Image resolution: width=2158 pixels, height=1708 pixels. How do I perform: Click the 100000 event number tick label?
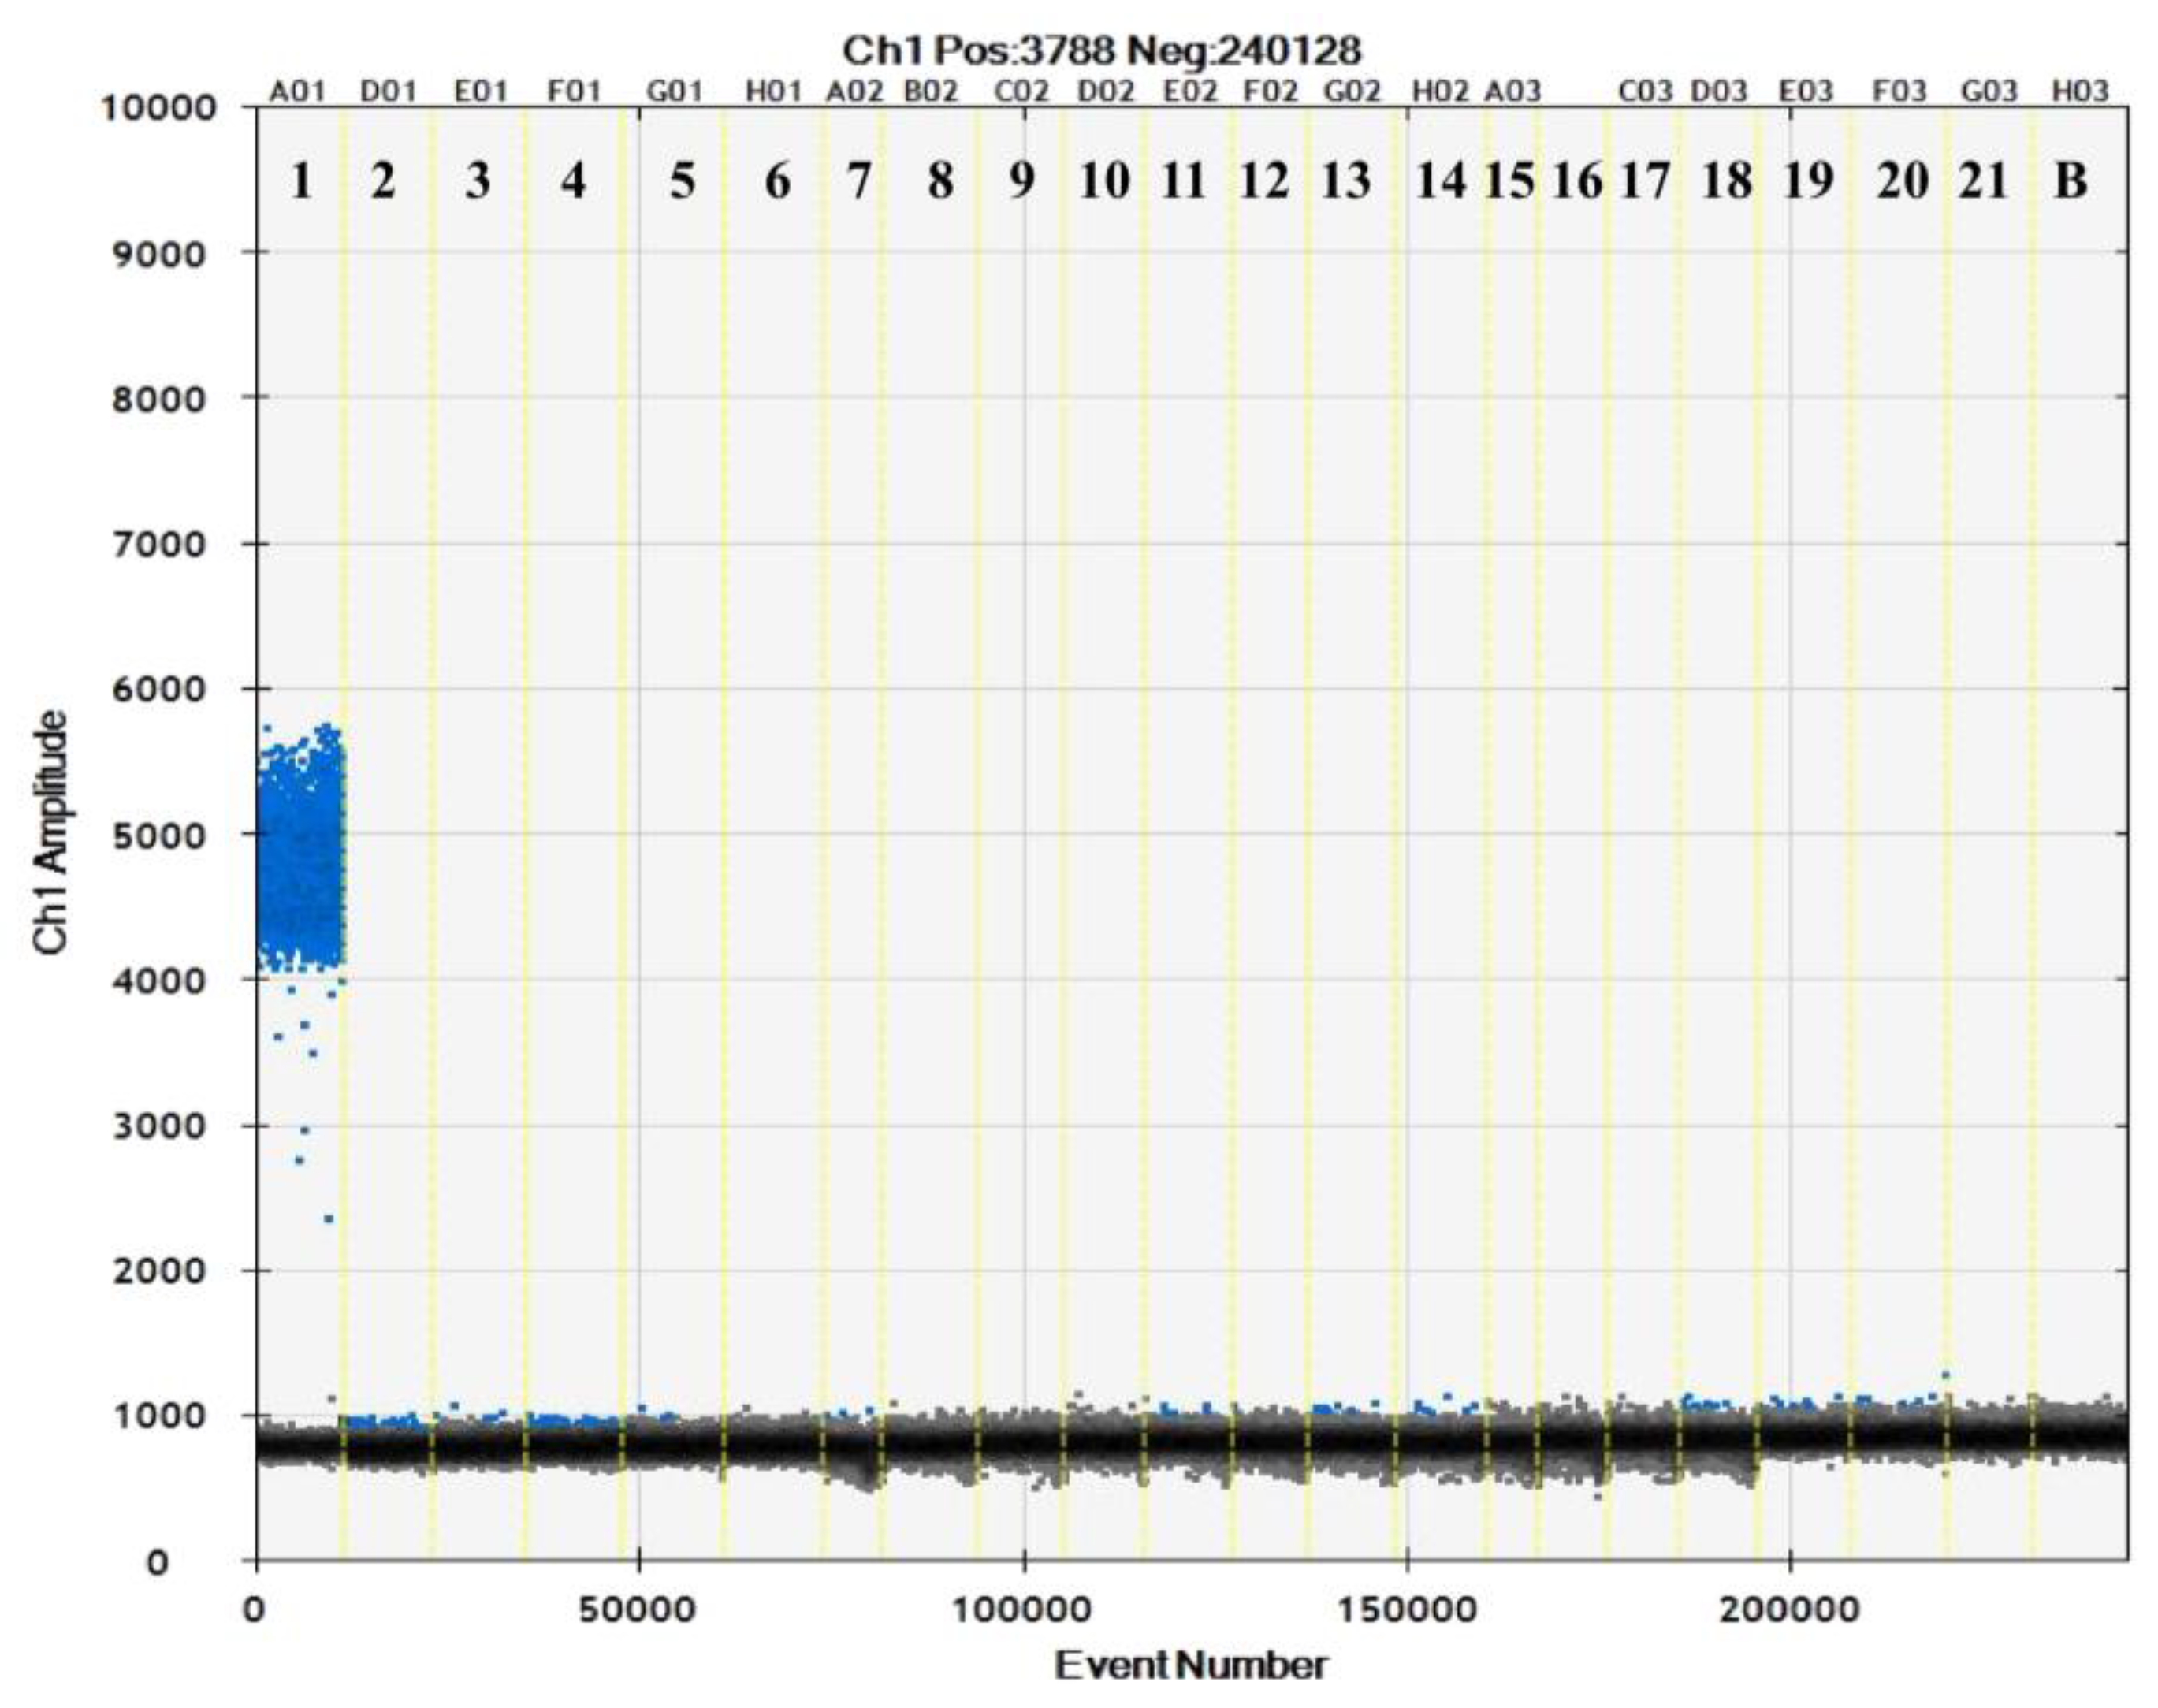tap(1024, 1610)
